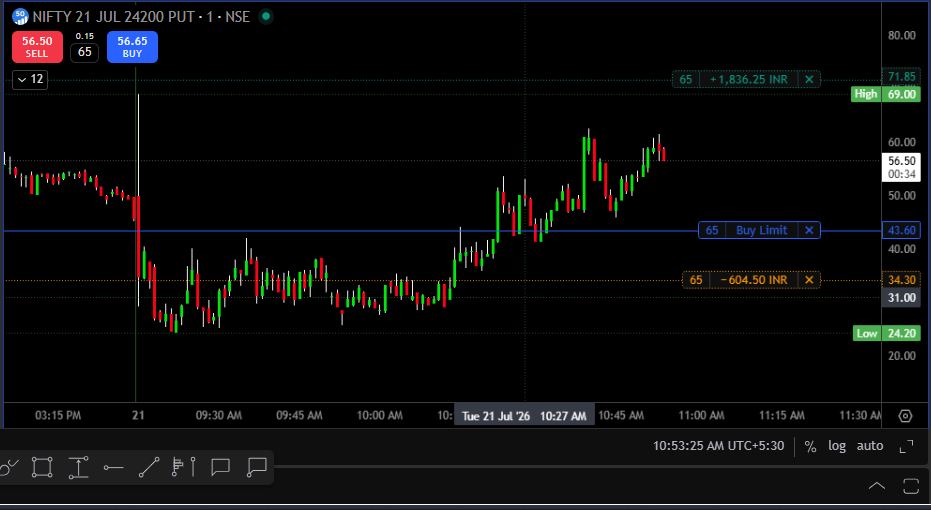Click quantity 65 on the take profit line
931x510 pixels.
pyautogui.click(x=686, y=79)
